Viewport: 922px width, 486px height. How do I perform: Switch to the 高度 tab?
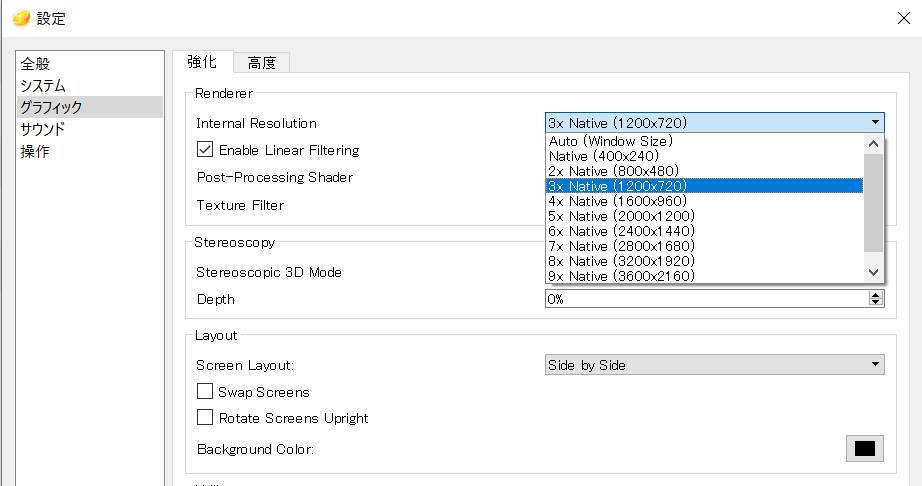(x=261, y=62)
